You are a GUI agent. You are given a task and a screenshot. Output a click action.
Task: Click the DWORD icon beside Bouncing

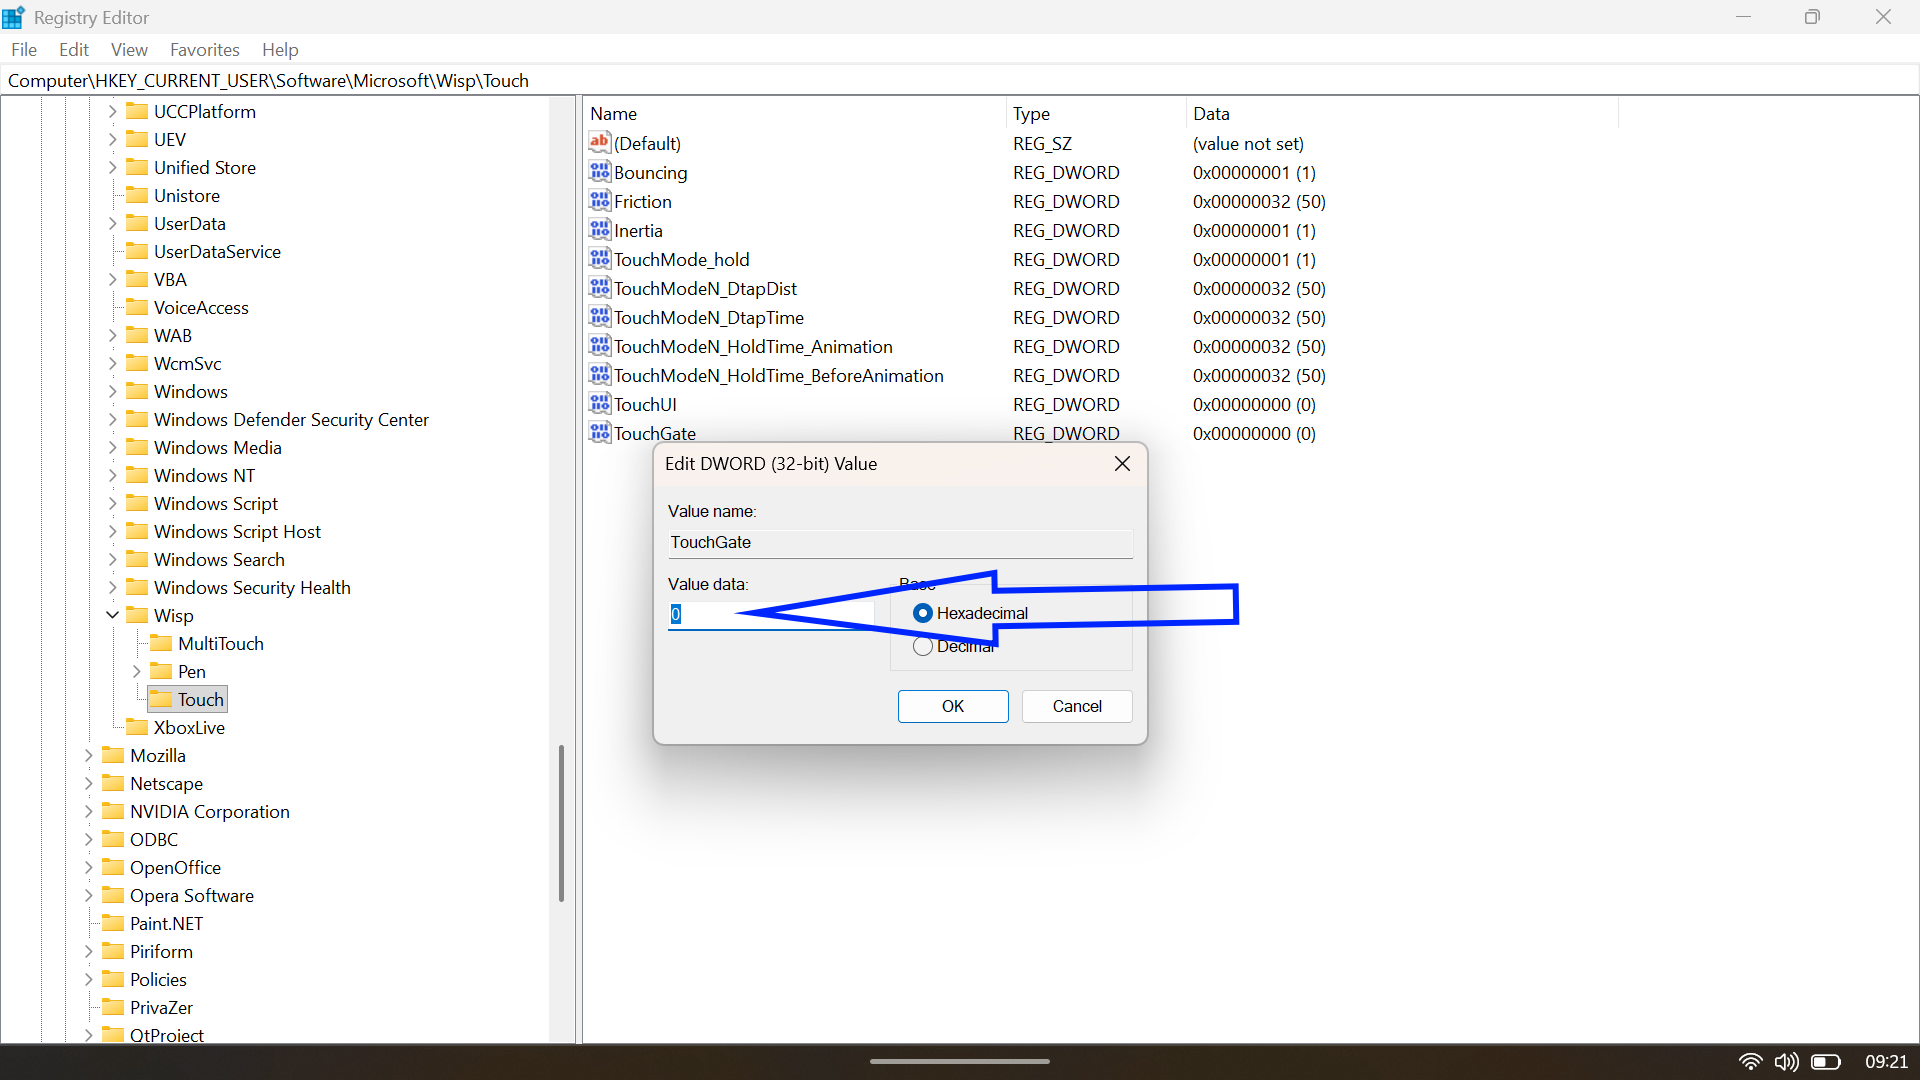599,172
